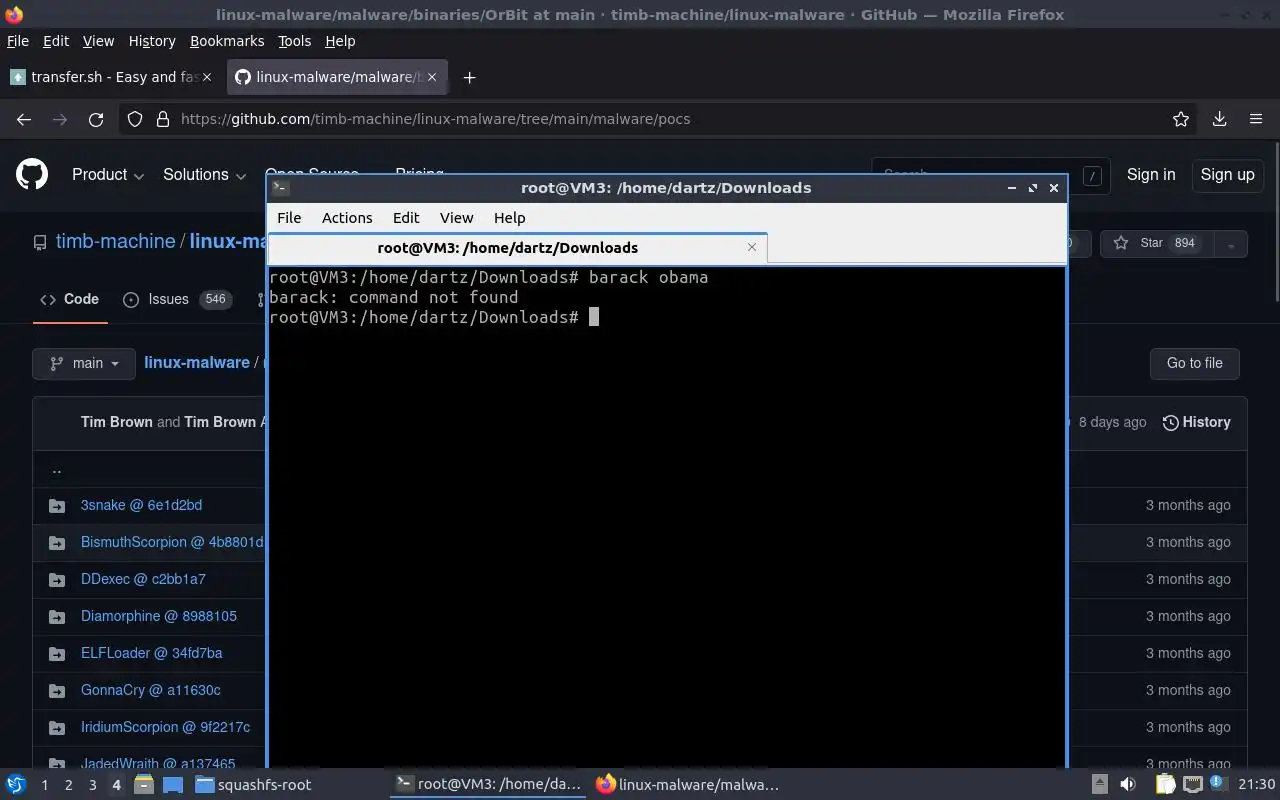Open a new Firefox tab with plus
1280x800 pixels.
pyautogui.click(x=469, y=77)
